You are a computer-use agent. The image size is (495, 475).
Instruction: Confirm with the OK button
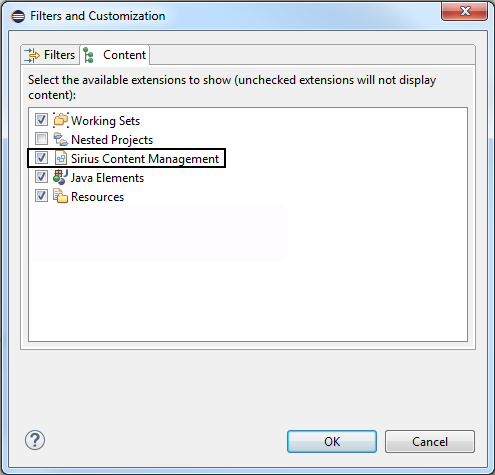(332, 442)
